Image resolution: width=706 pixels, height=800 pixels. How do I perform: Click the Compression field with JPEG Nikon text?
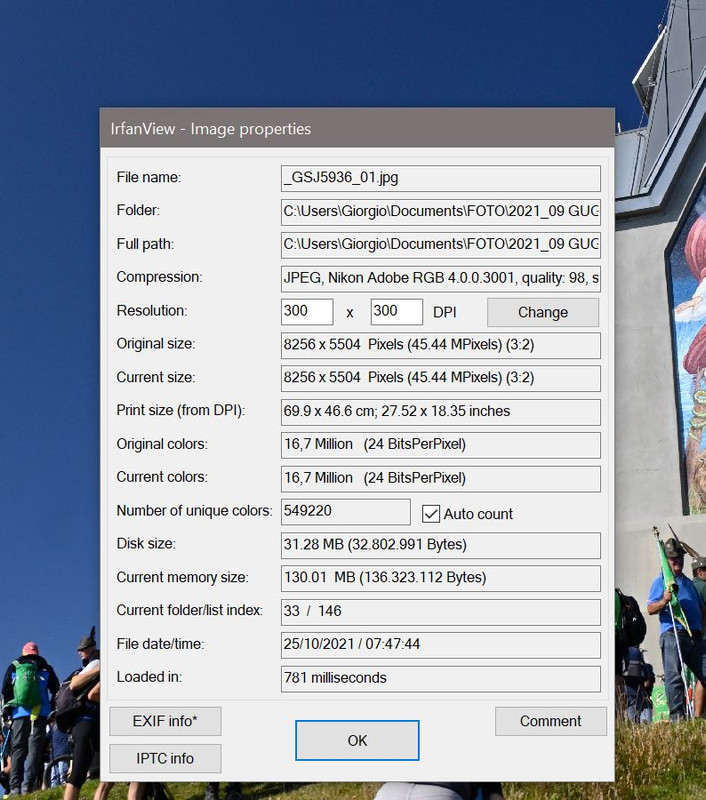coord(441,279)
